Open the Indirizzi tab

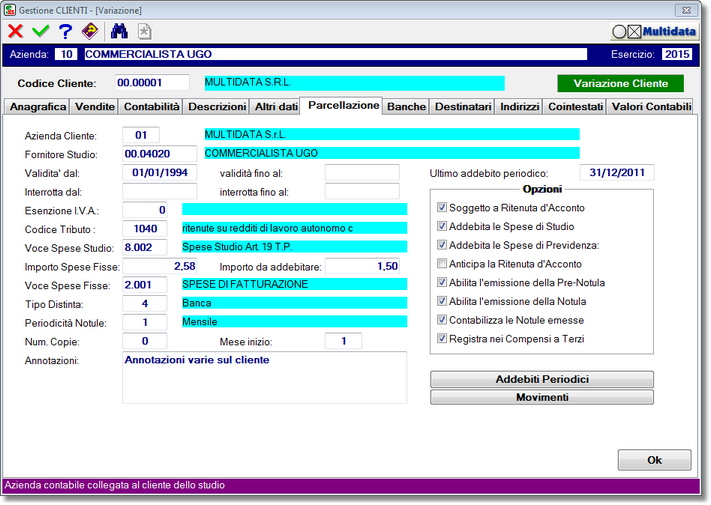click(520, 107)
